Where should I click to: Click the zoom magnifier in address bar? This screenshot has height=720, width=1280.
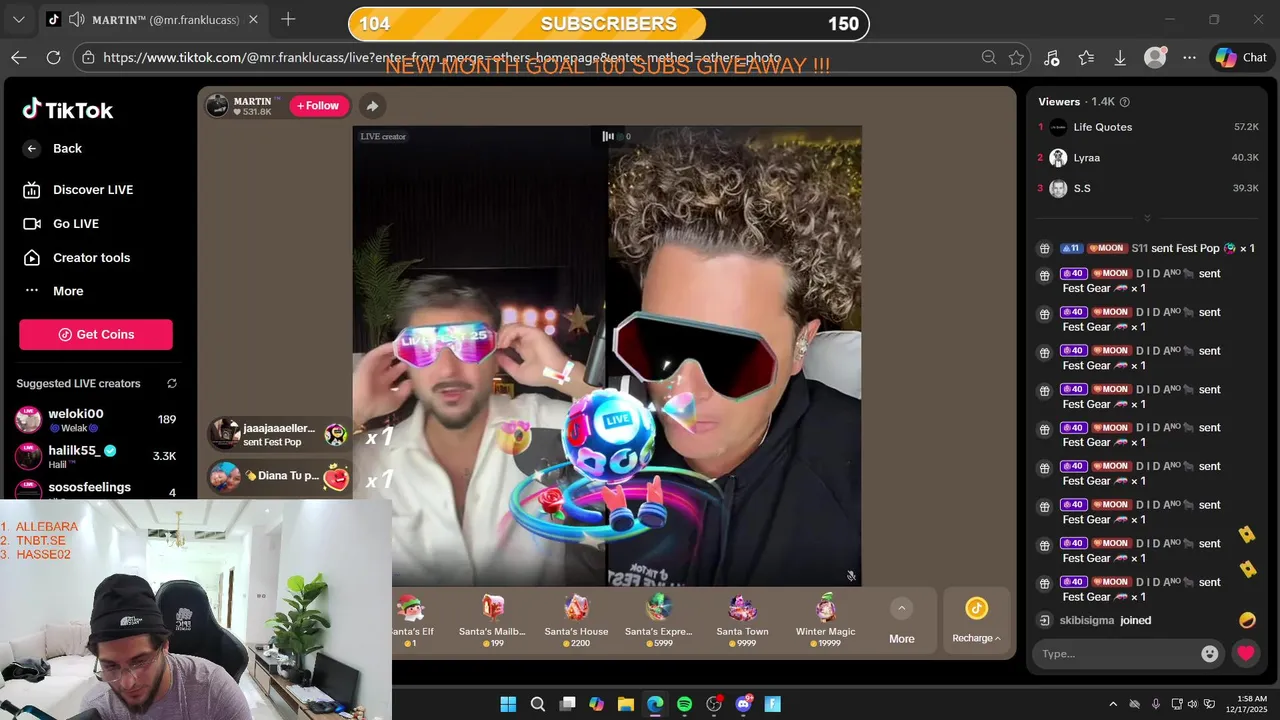tap(989, 58)
